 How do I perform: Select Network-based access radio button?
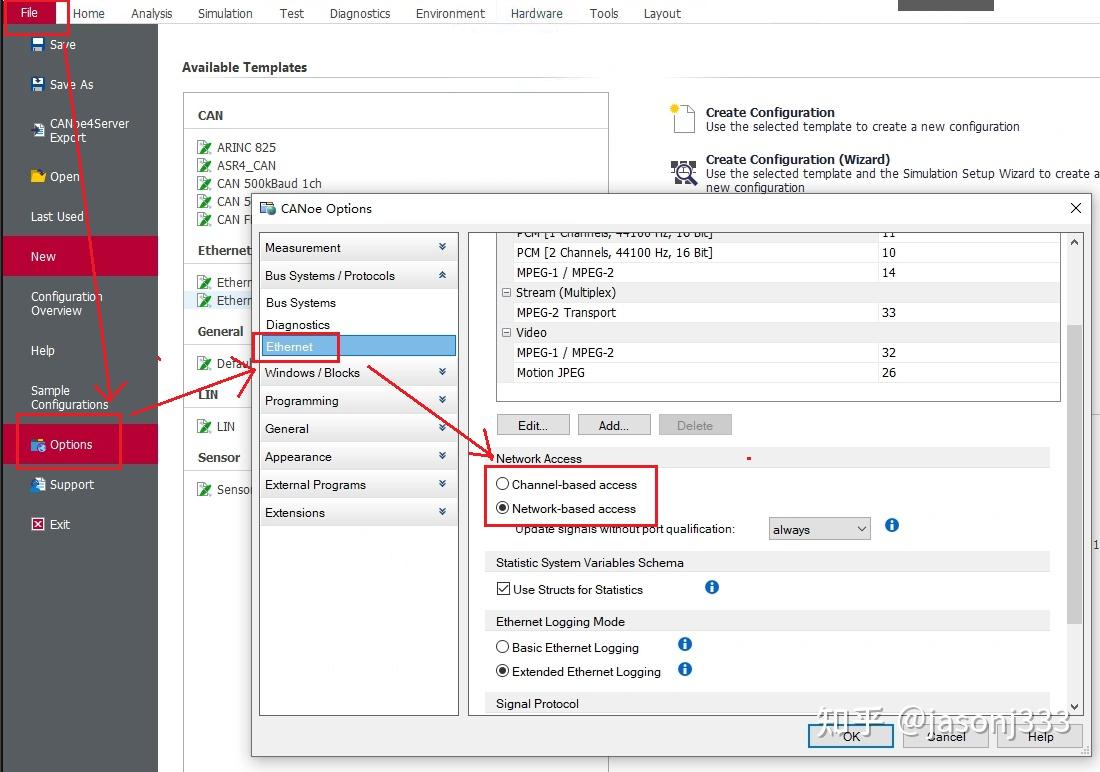pyautogui.click(x=502, y=507)
